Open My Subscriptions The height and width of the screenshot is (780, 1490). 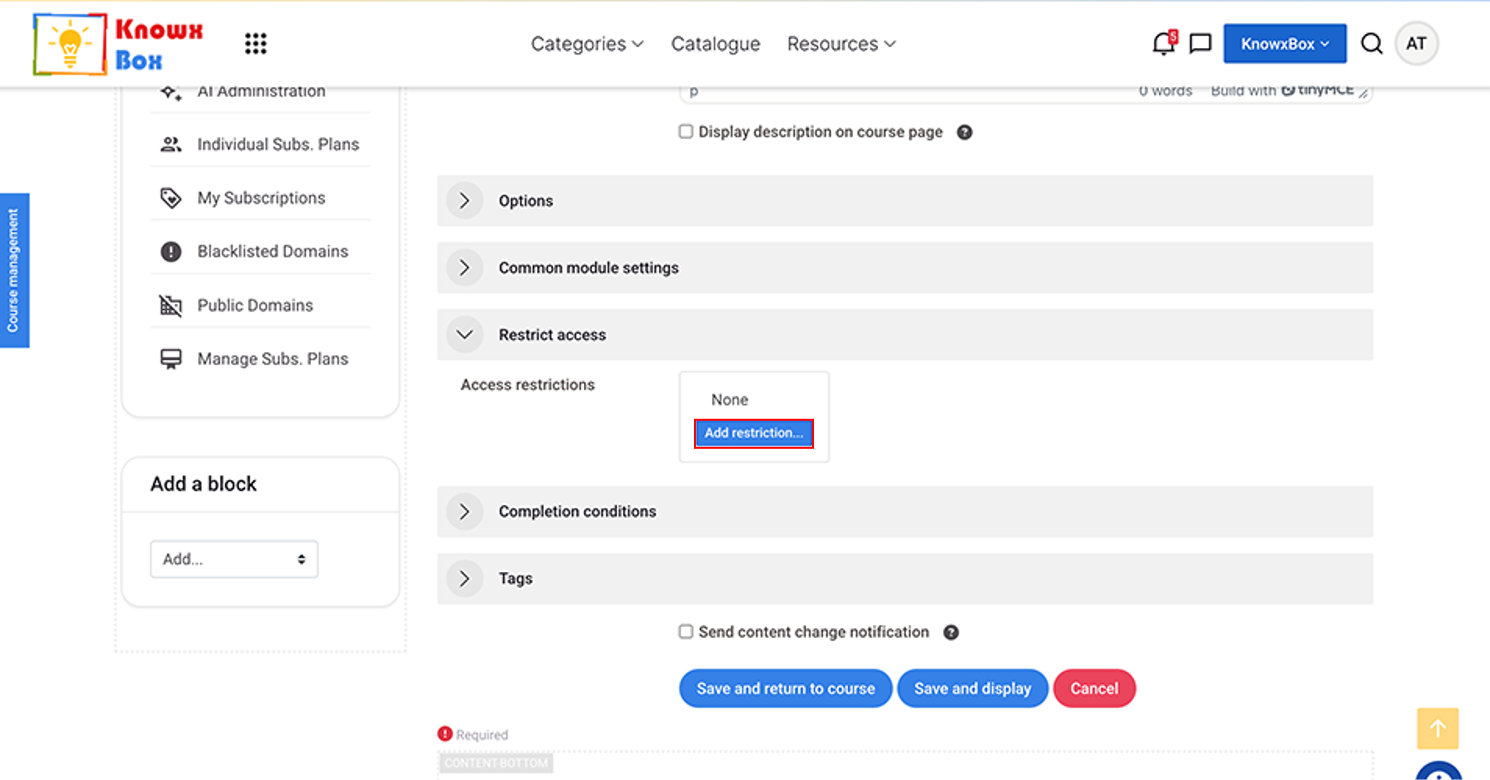(x=261, y=198)
